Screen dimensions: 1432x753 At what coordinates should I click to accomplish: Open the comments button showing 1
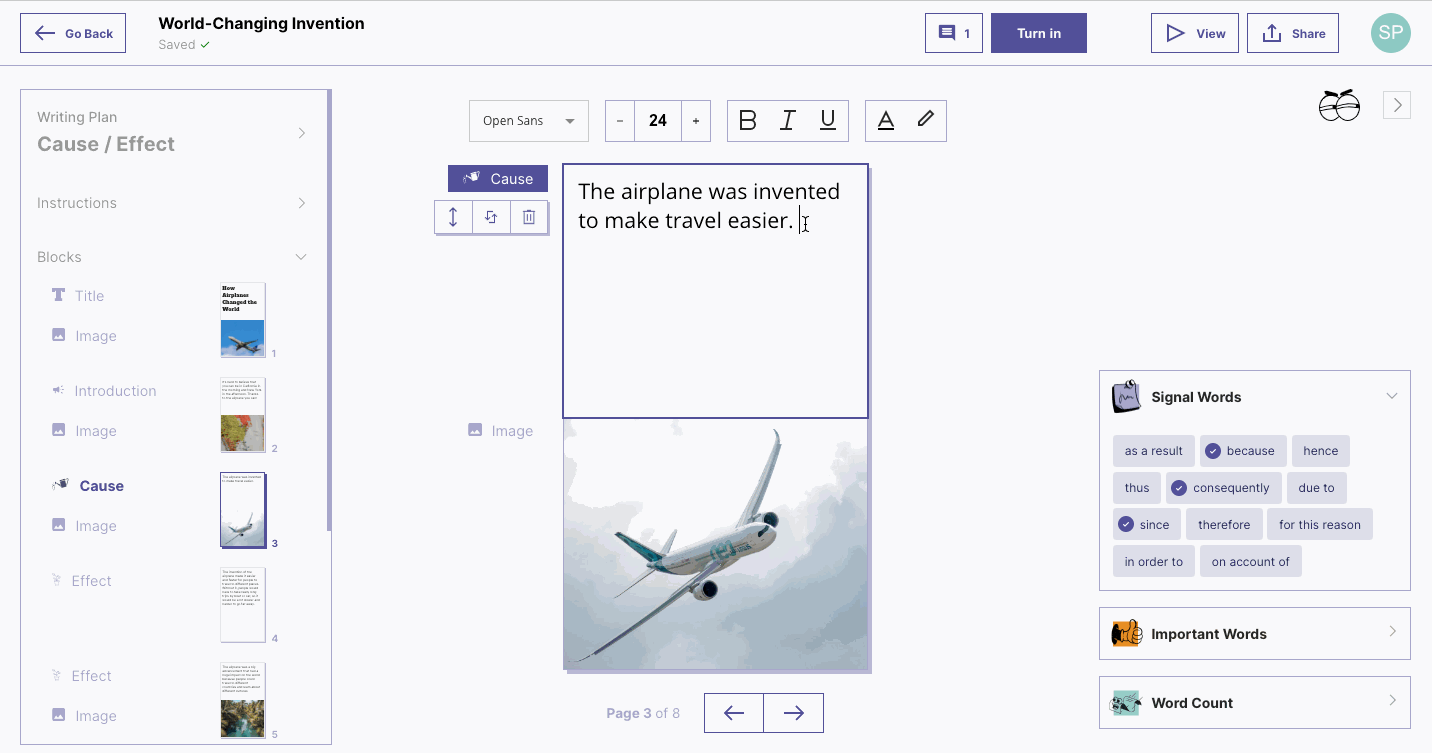(x=953, y=33)
